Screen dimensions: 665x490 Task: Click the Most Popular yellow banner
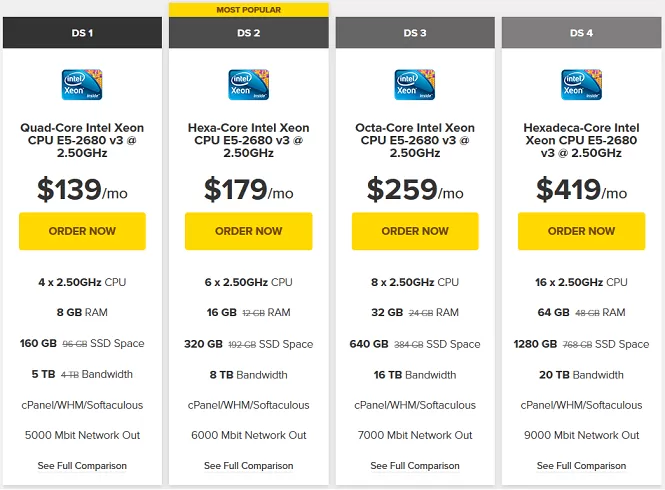(x=249, y=10)
